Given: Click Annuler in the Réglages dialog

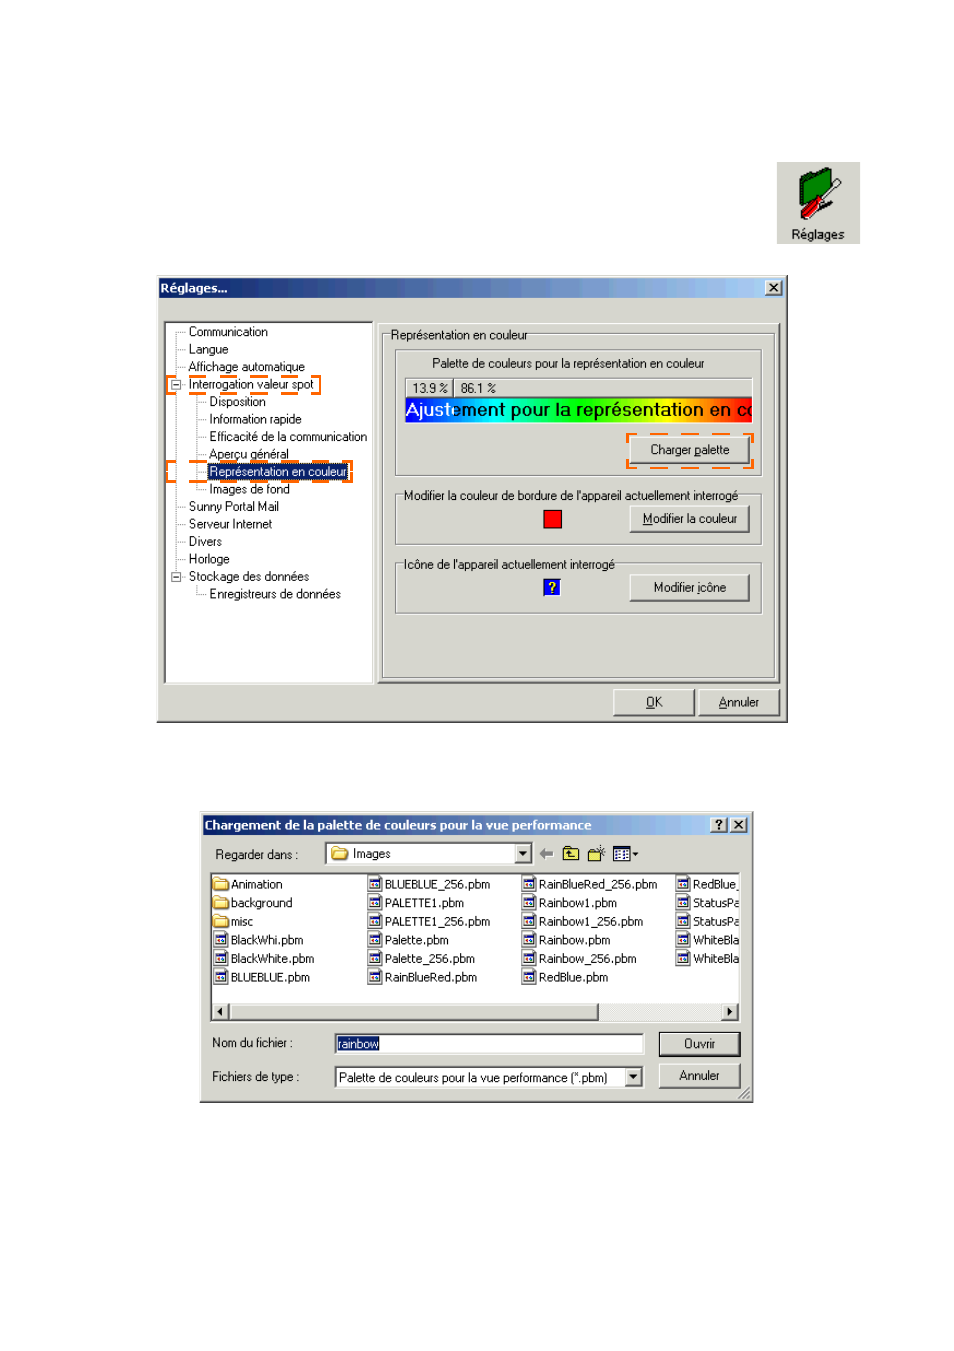Looking at the screenshot, I should click(x=739, y=703).
